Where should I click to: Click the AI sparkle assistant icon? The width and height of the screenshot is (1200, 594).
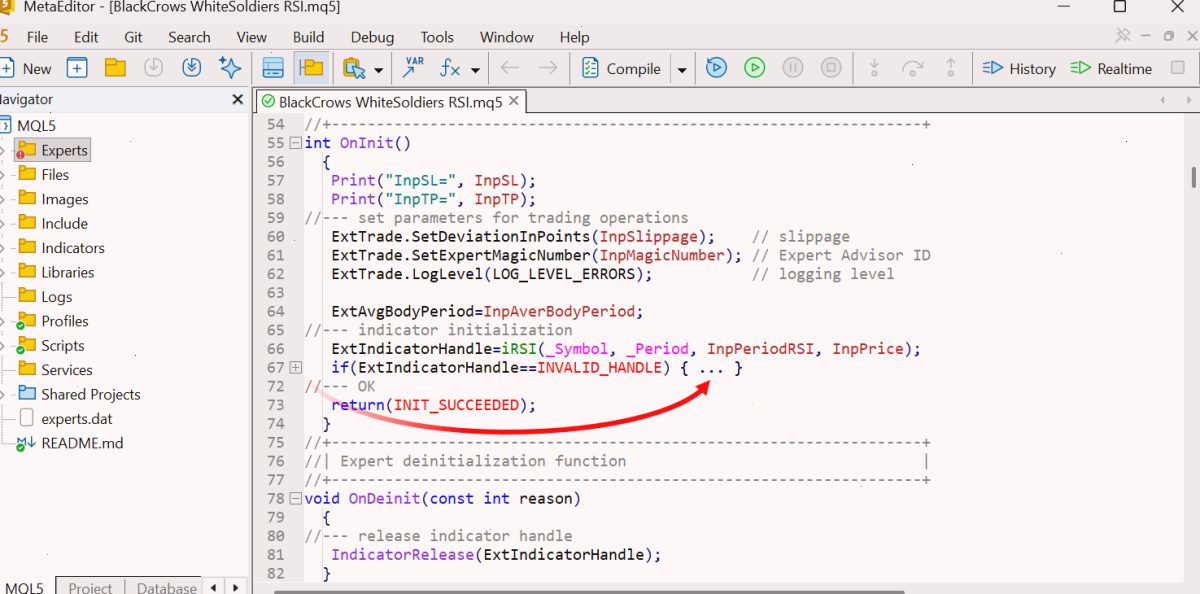(230, 69)
